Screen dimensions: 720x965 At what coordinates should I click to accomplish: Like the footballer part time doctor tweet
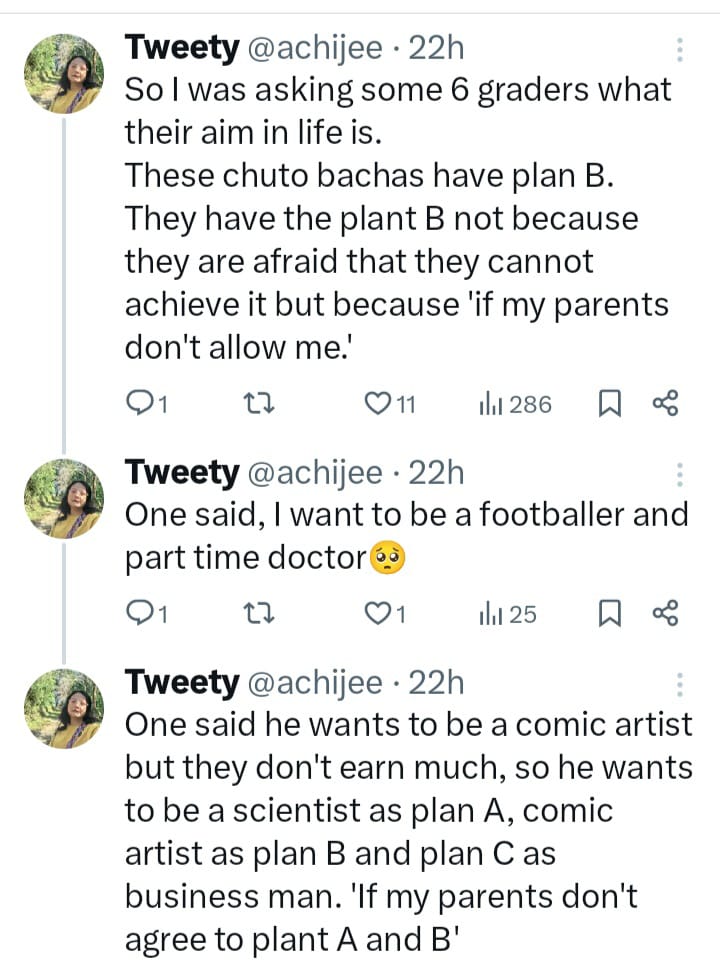378,614
